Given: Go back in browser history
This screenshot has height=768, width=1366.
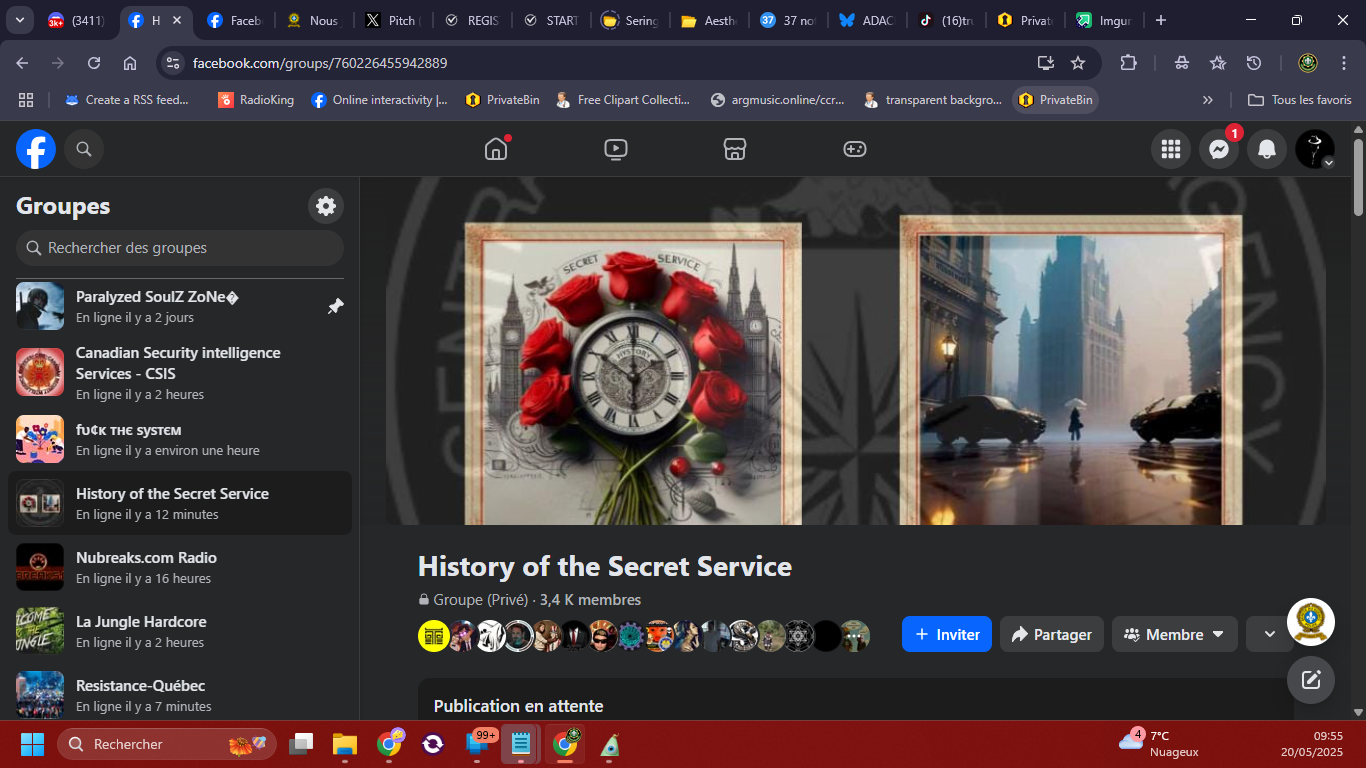Looking at the screenshot, I should (22, 63).
